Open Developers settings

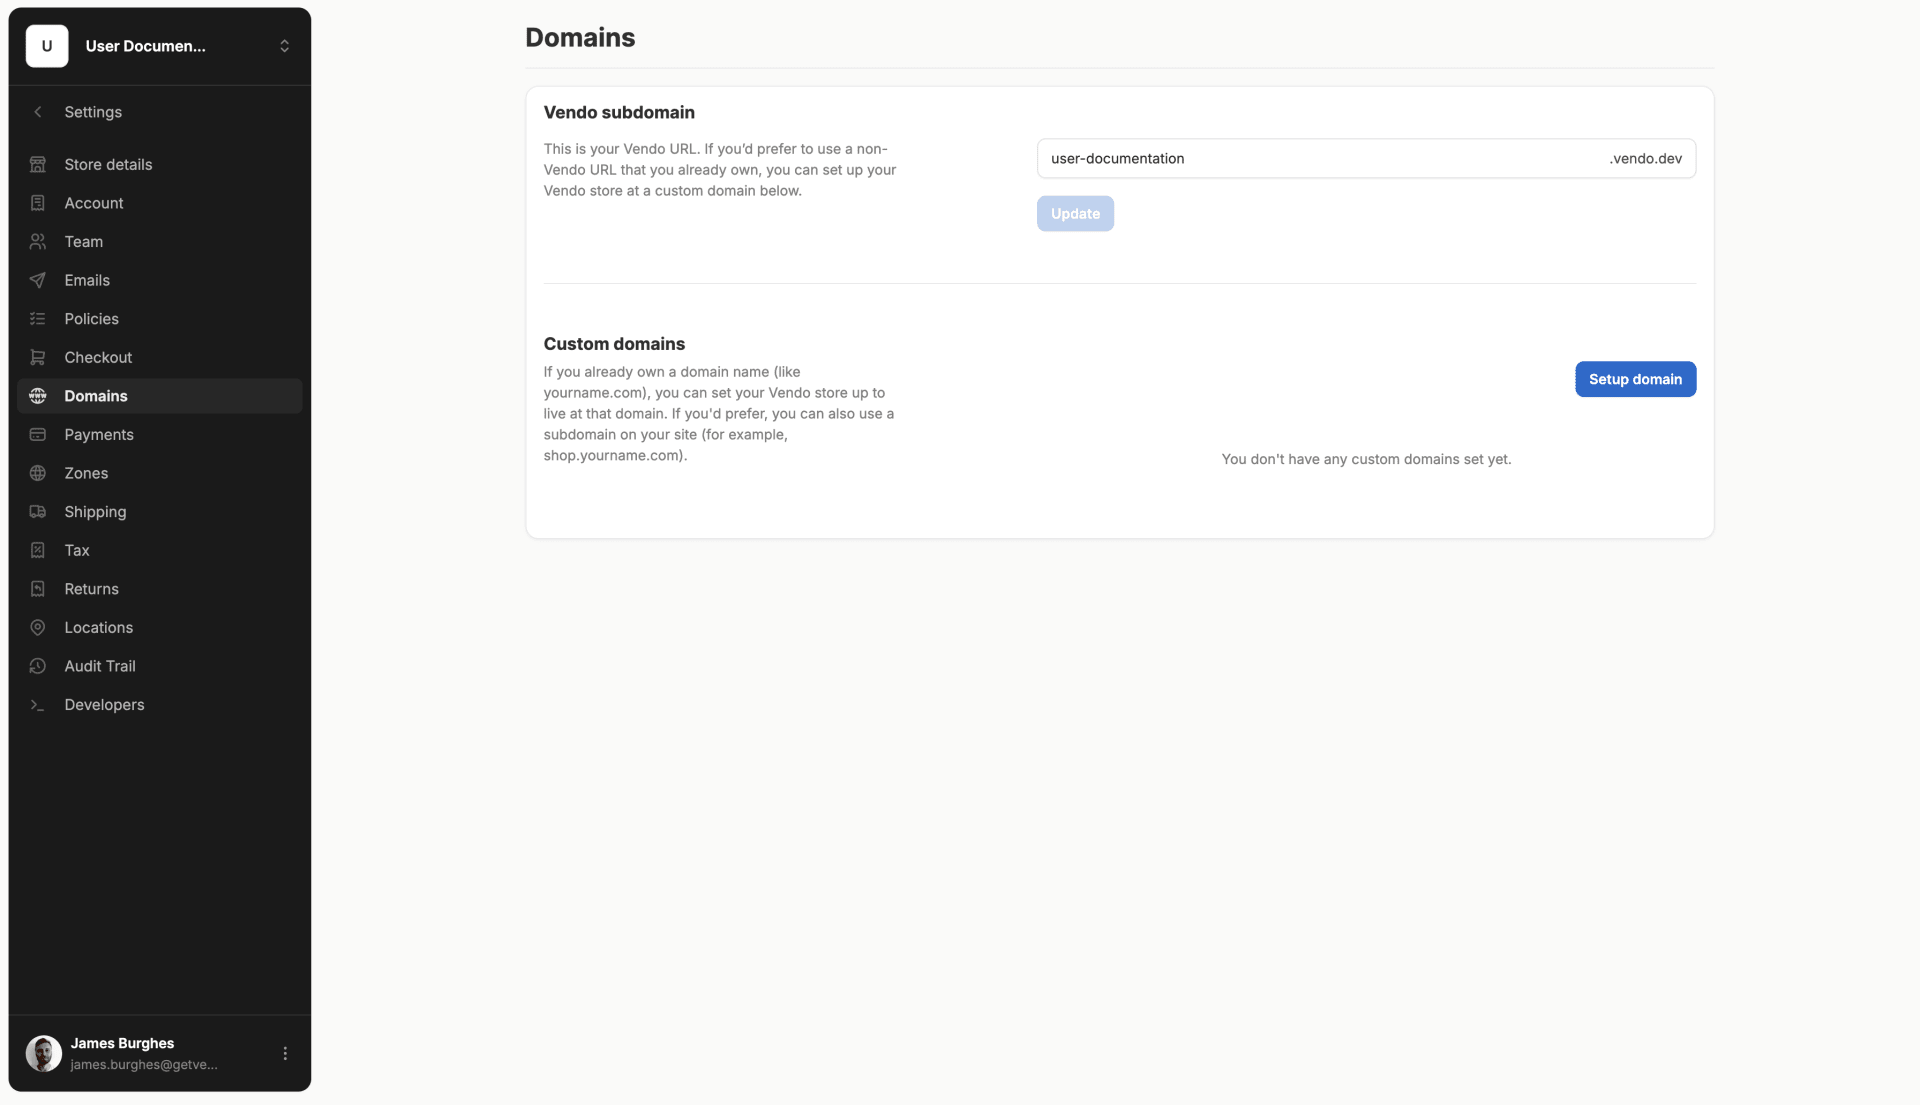pyautogui.click(x=160, y=705)
